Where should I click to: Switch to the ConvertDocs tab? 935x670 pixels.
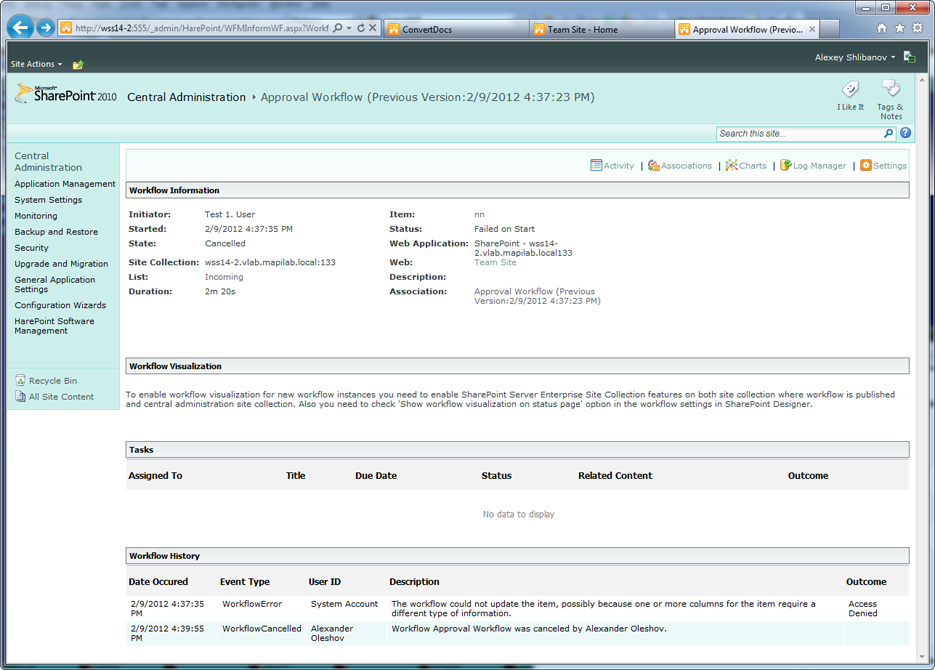click(427, 30)
